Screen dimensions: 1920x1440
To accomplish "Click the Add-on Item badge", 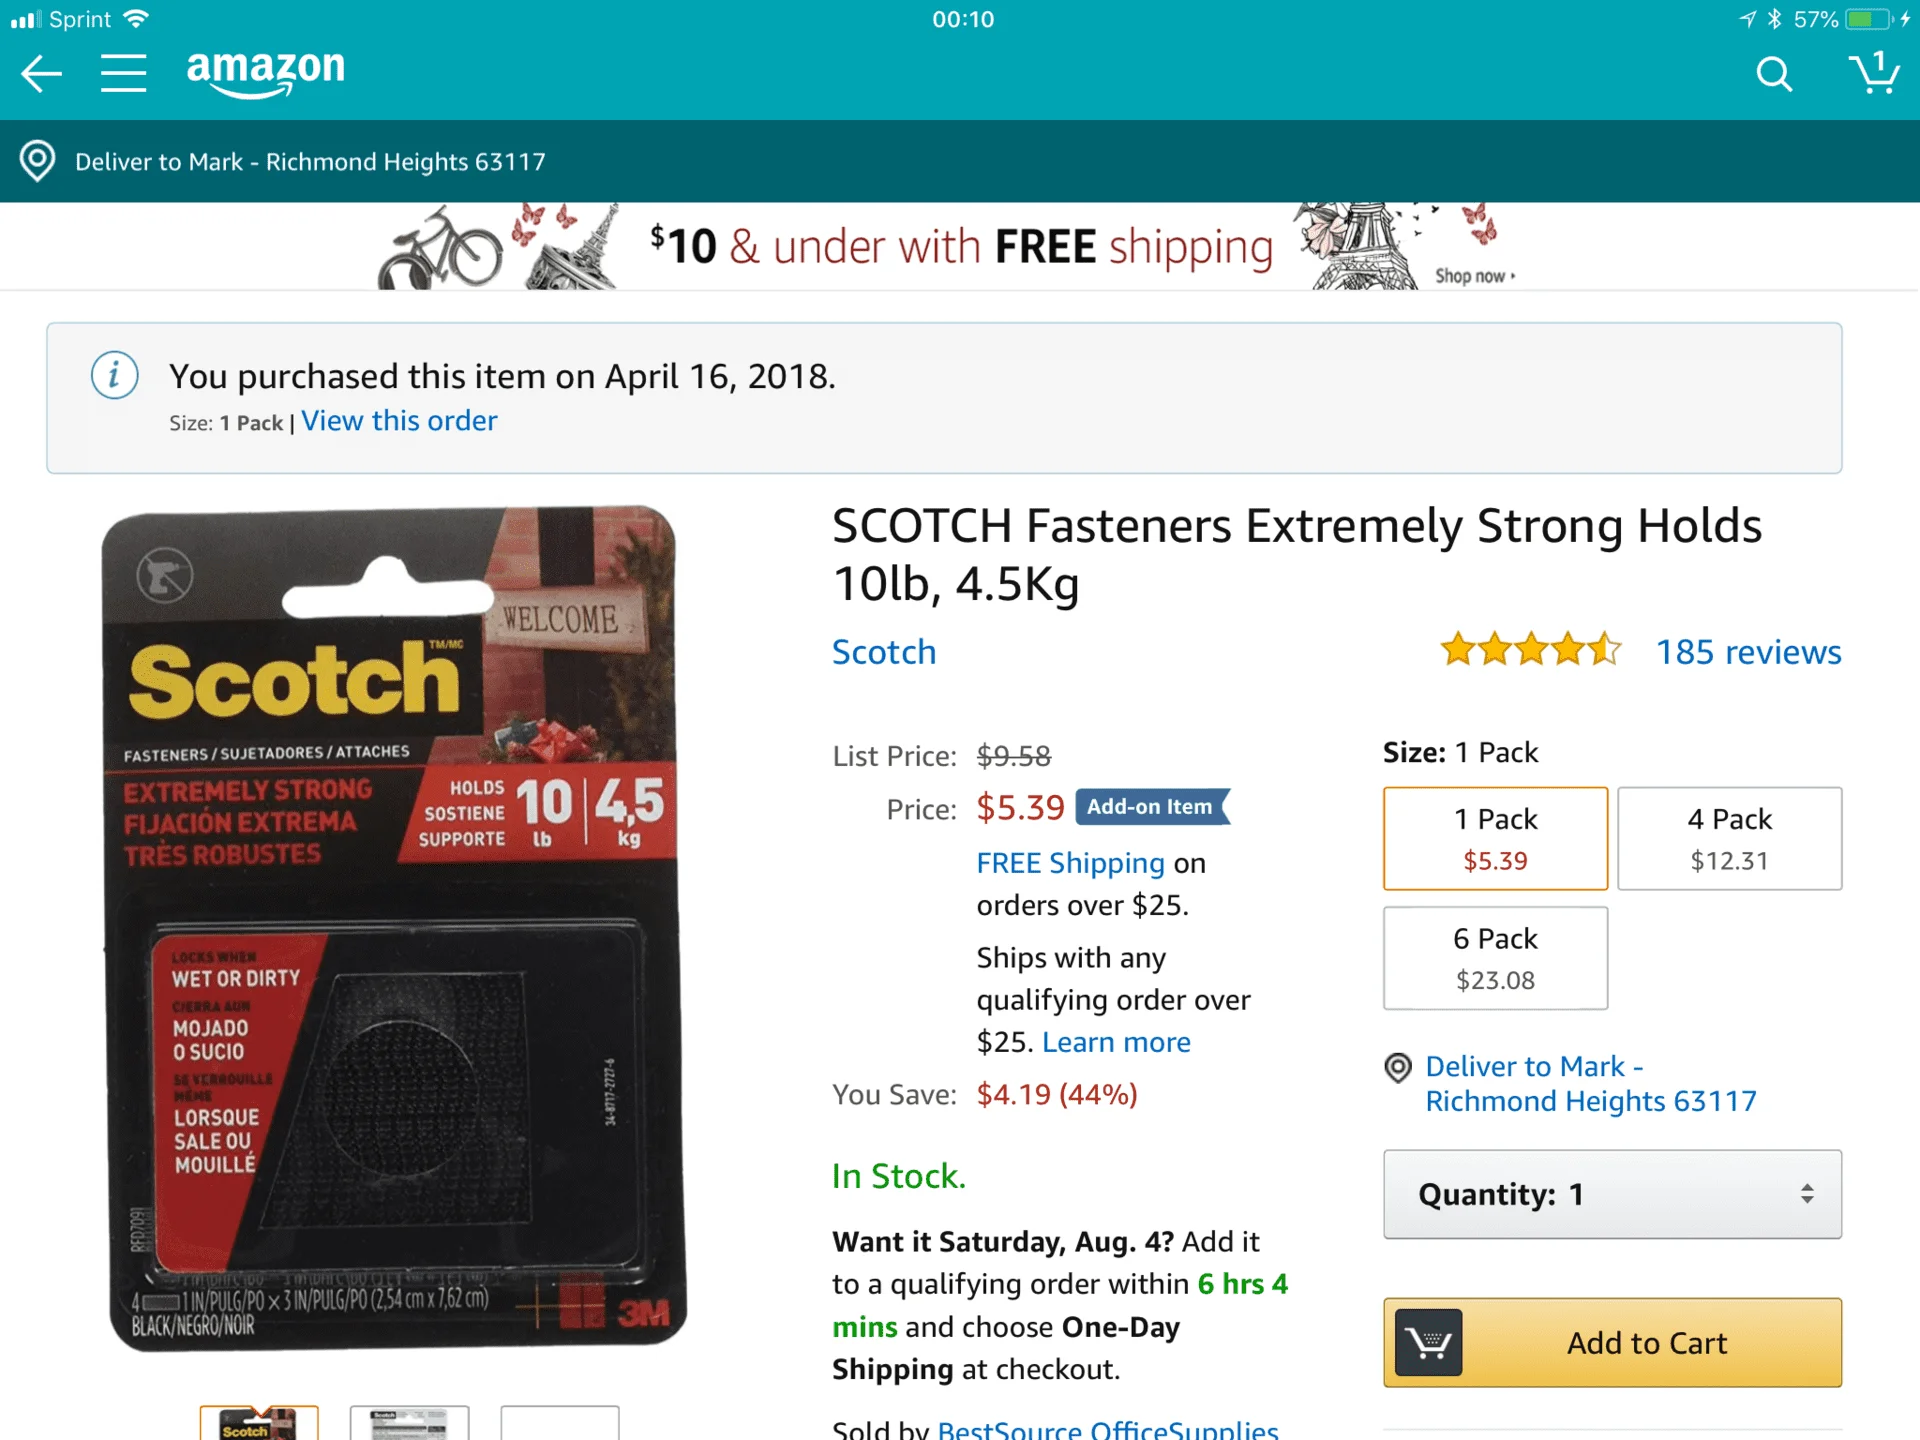I will (1152, 807).
